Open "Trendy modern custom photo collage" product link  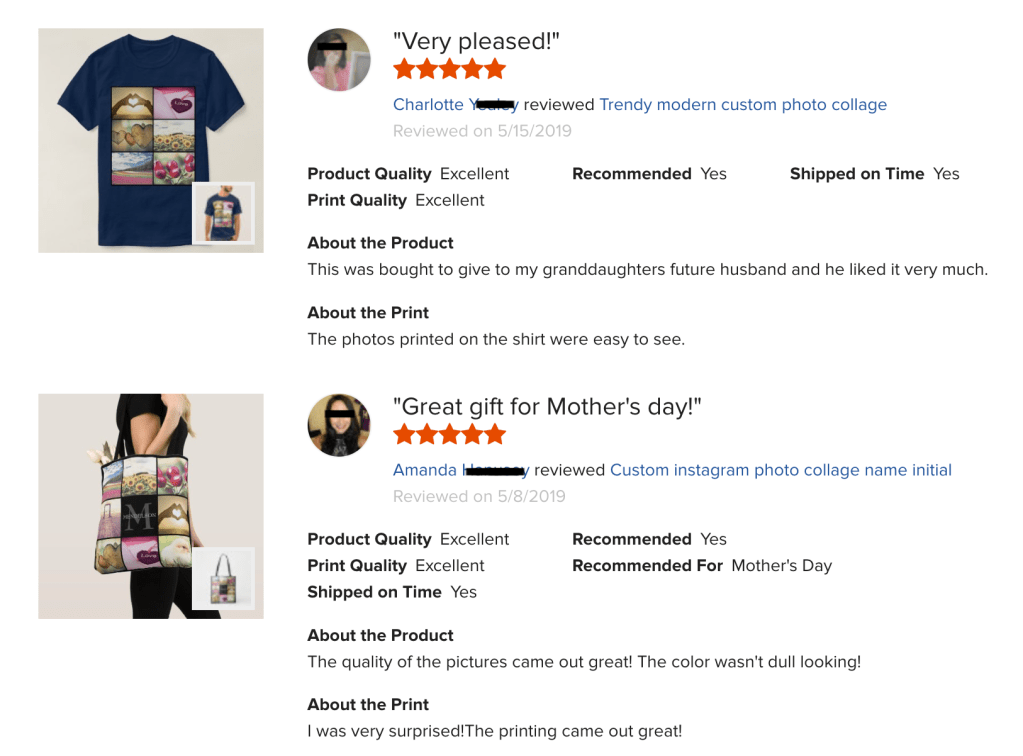click(x=742, y=105)
